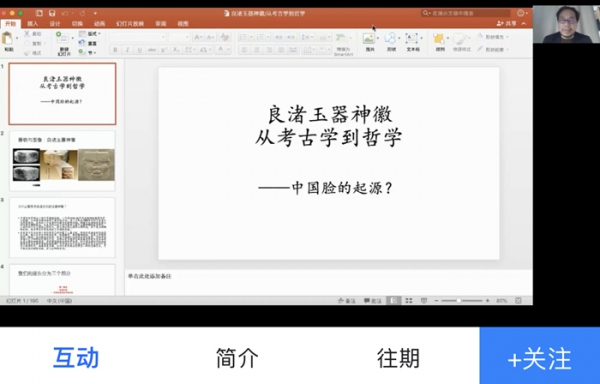Click the New Slide icon
The image size is (600, 384).
(63, 38)
